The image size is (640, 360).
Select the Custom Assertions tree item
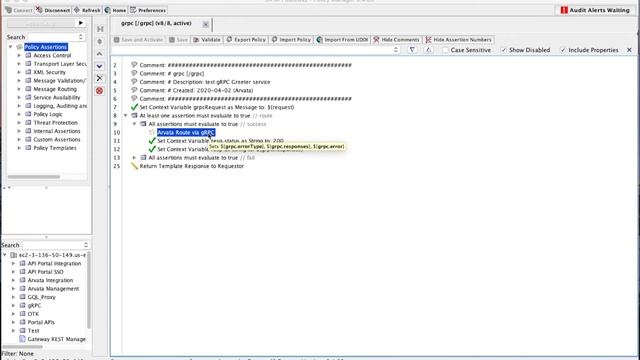tap(57, 140)
